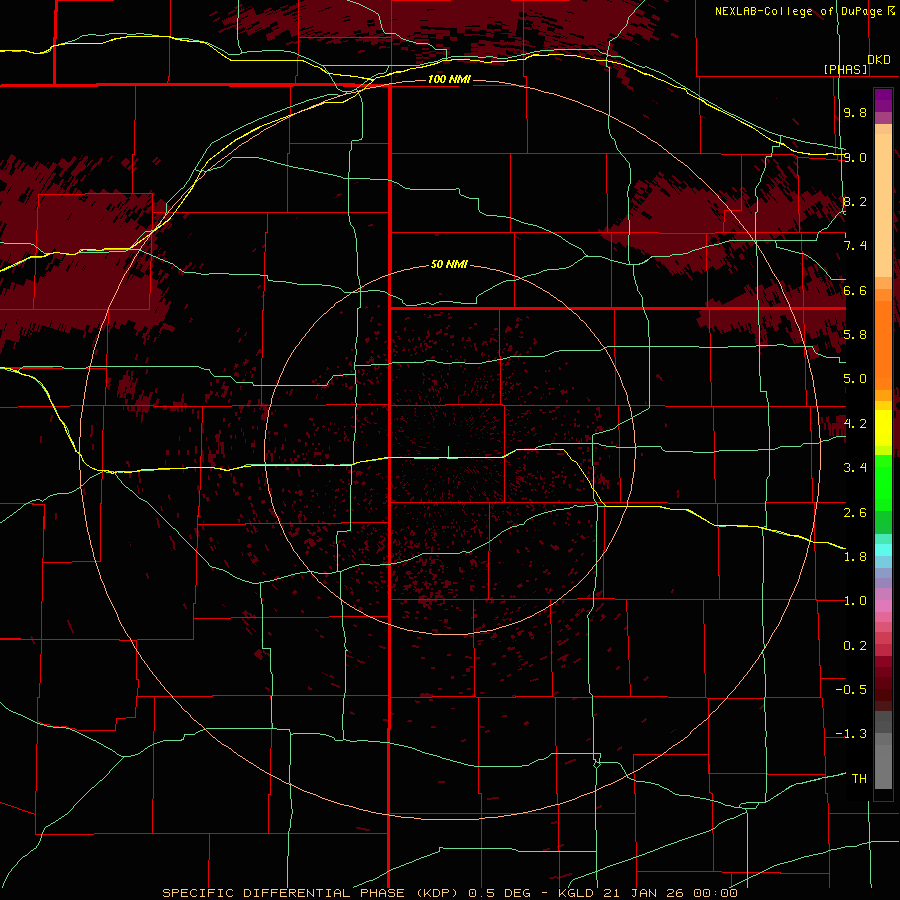Viewport: 900px width, 900px height.
Task: Select the 1.8 scale value
Action: click(855, 557)
